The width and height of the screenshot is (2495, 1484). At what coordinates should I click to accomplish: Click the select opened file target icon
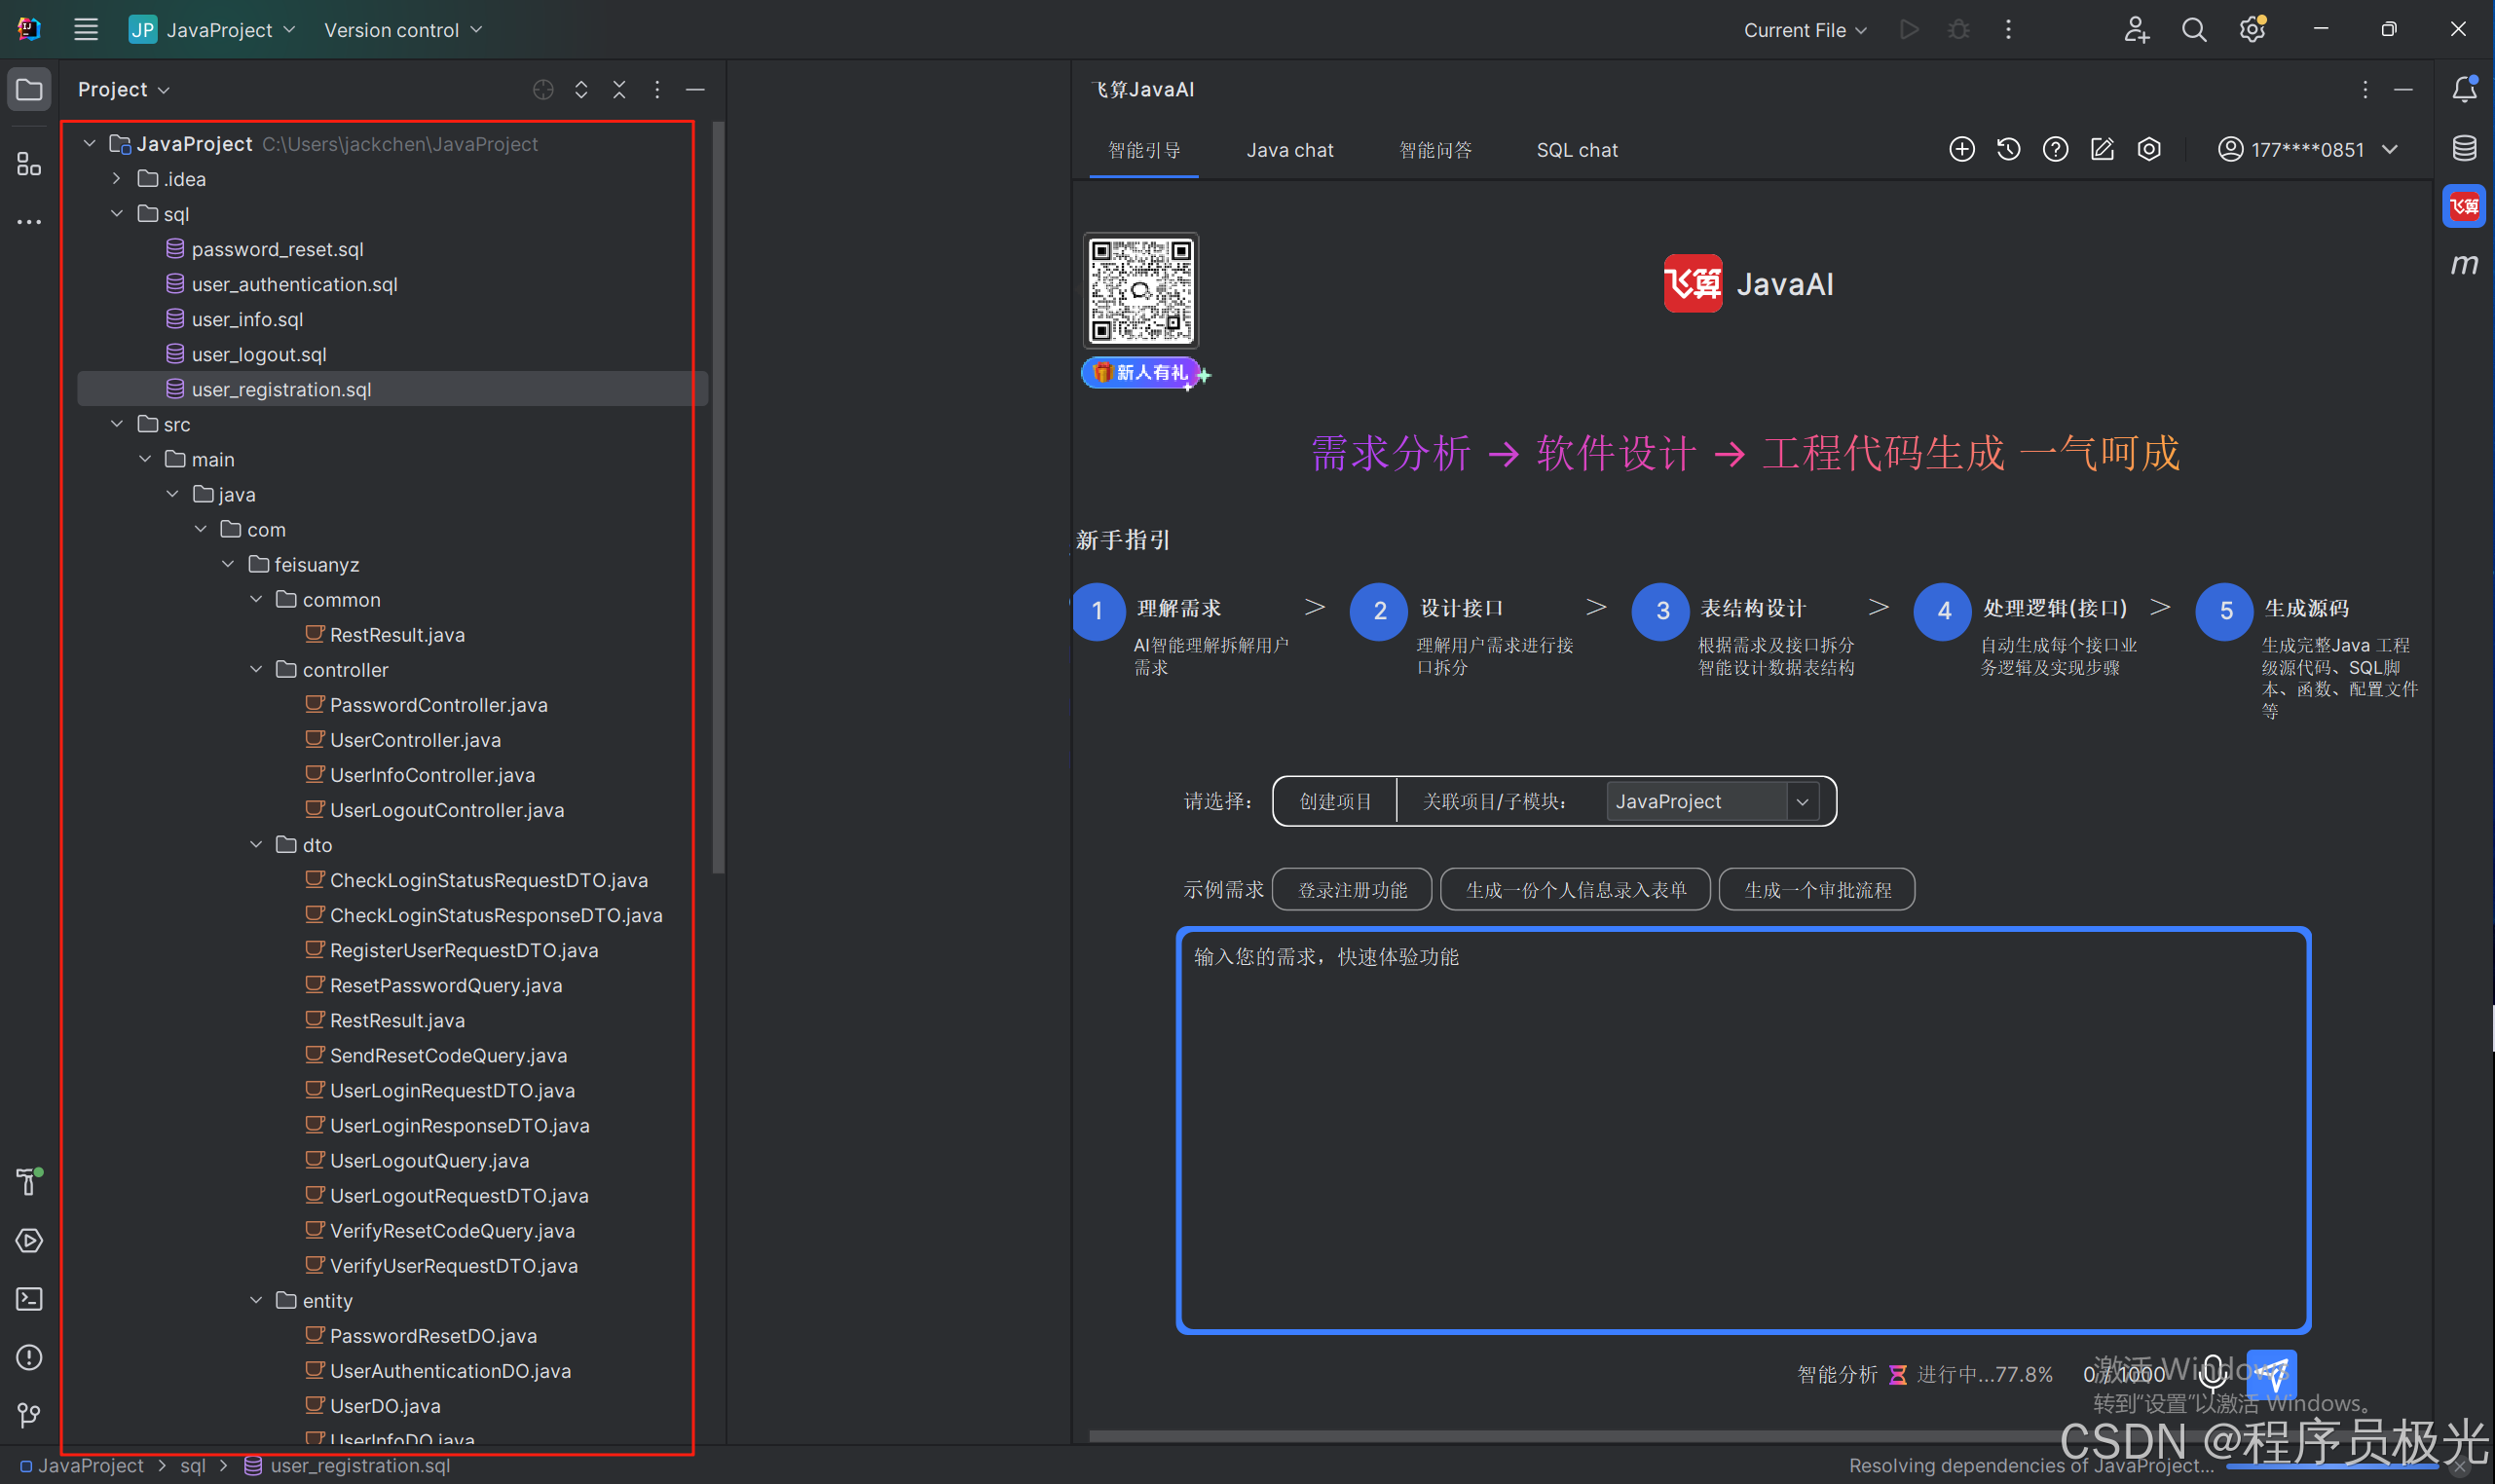[543, 90]
